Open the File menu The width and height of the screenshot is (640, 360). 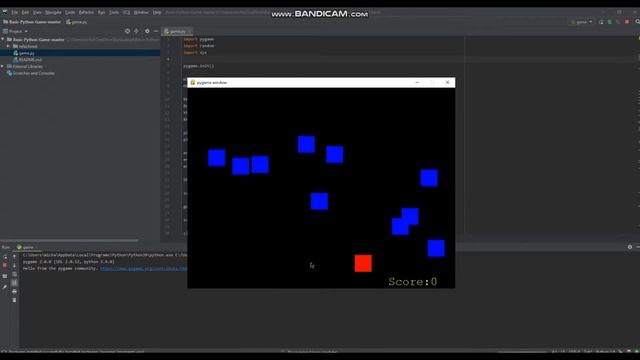point(14,13)
